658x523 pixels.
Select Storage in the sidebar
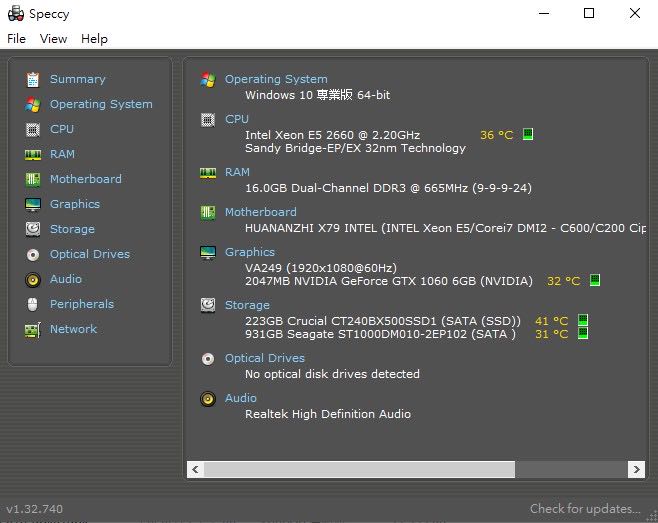click(72, 229)
